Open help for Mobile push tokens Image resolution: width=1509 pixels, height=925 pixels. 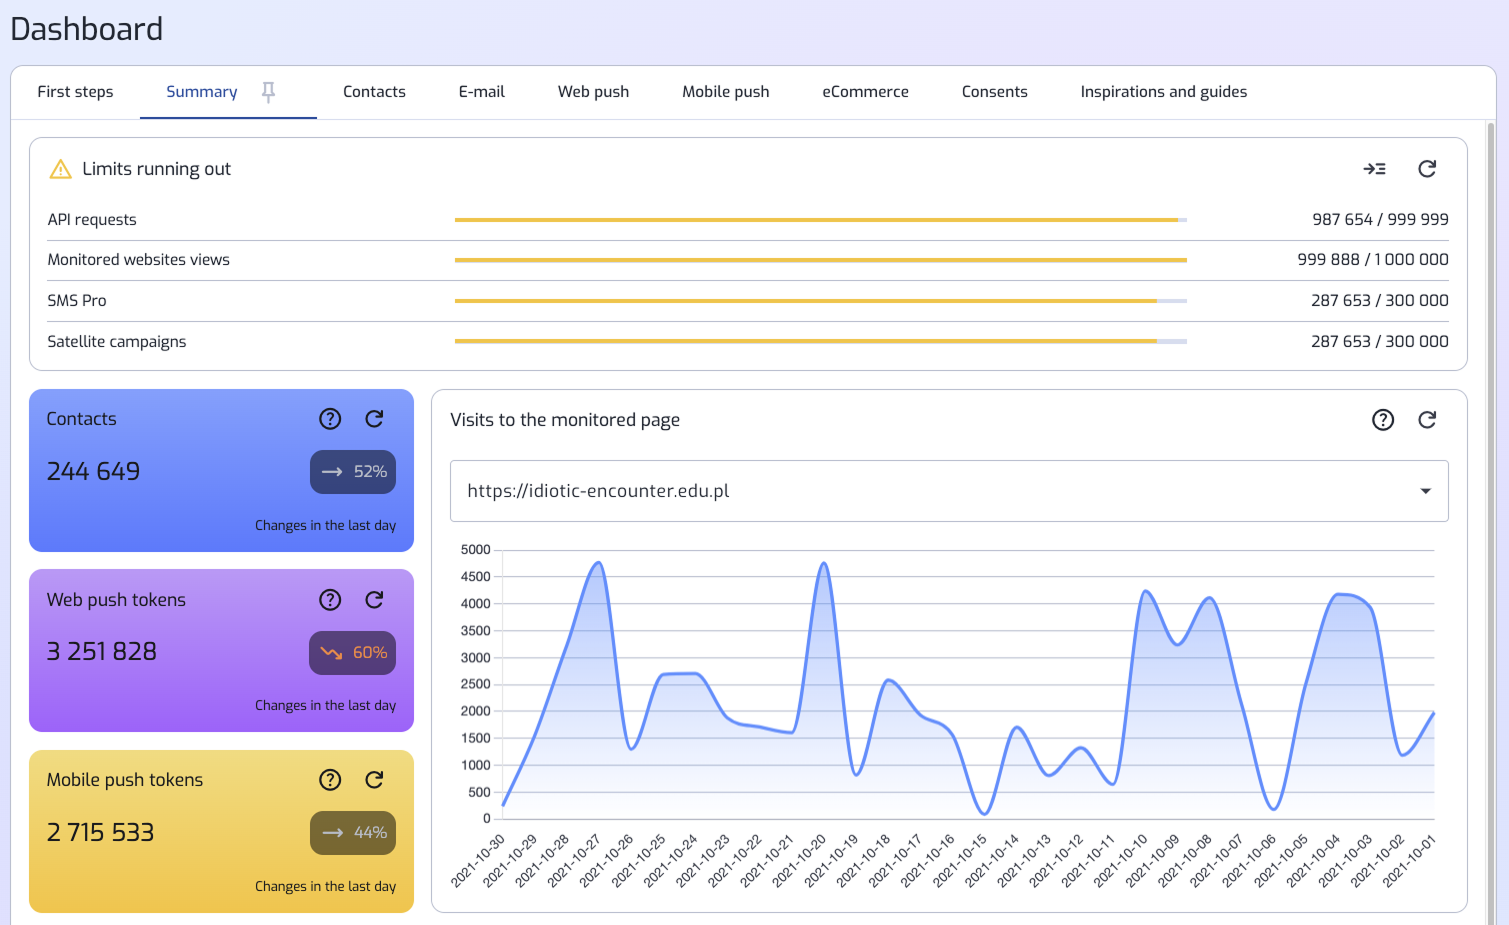pyautogui.click(x=330, y=780)
